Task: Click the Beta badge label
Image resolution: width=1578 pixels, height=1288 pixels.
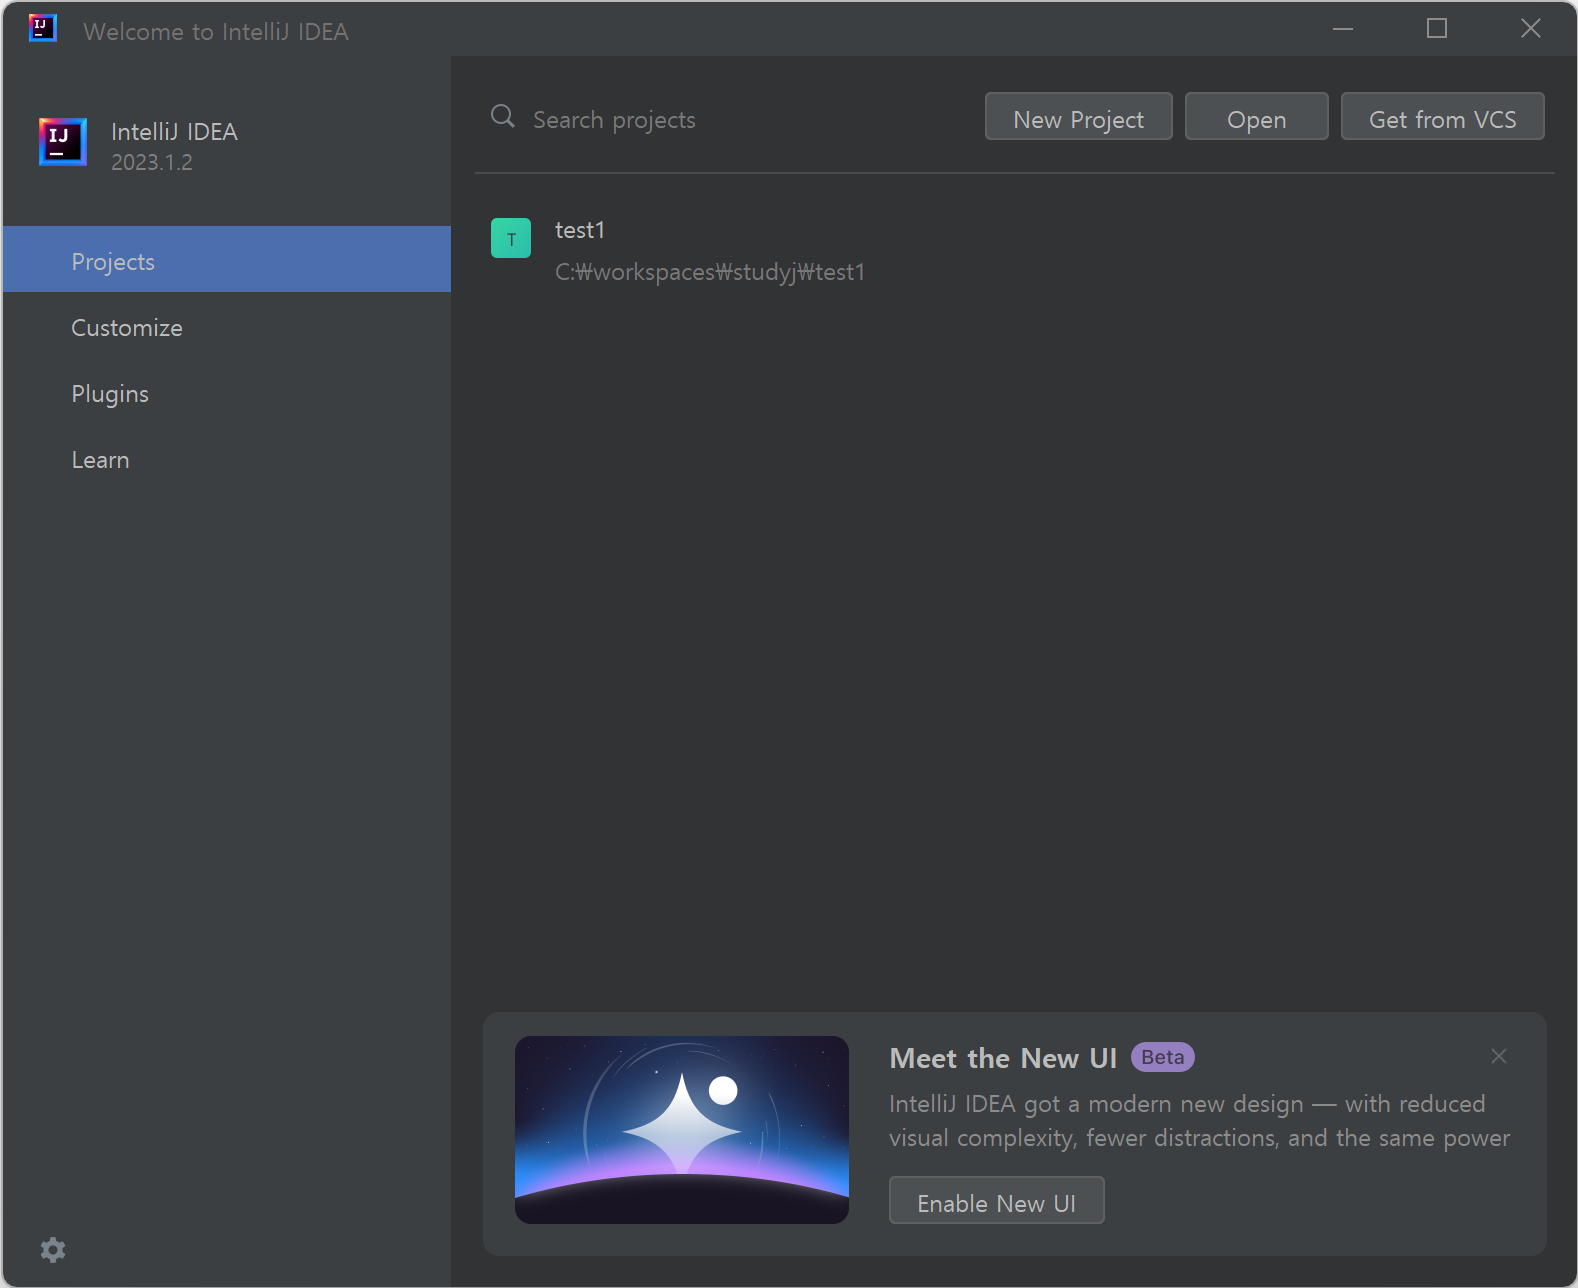Action: tap(1162, 1057)
